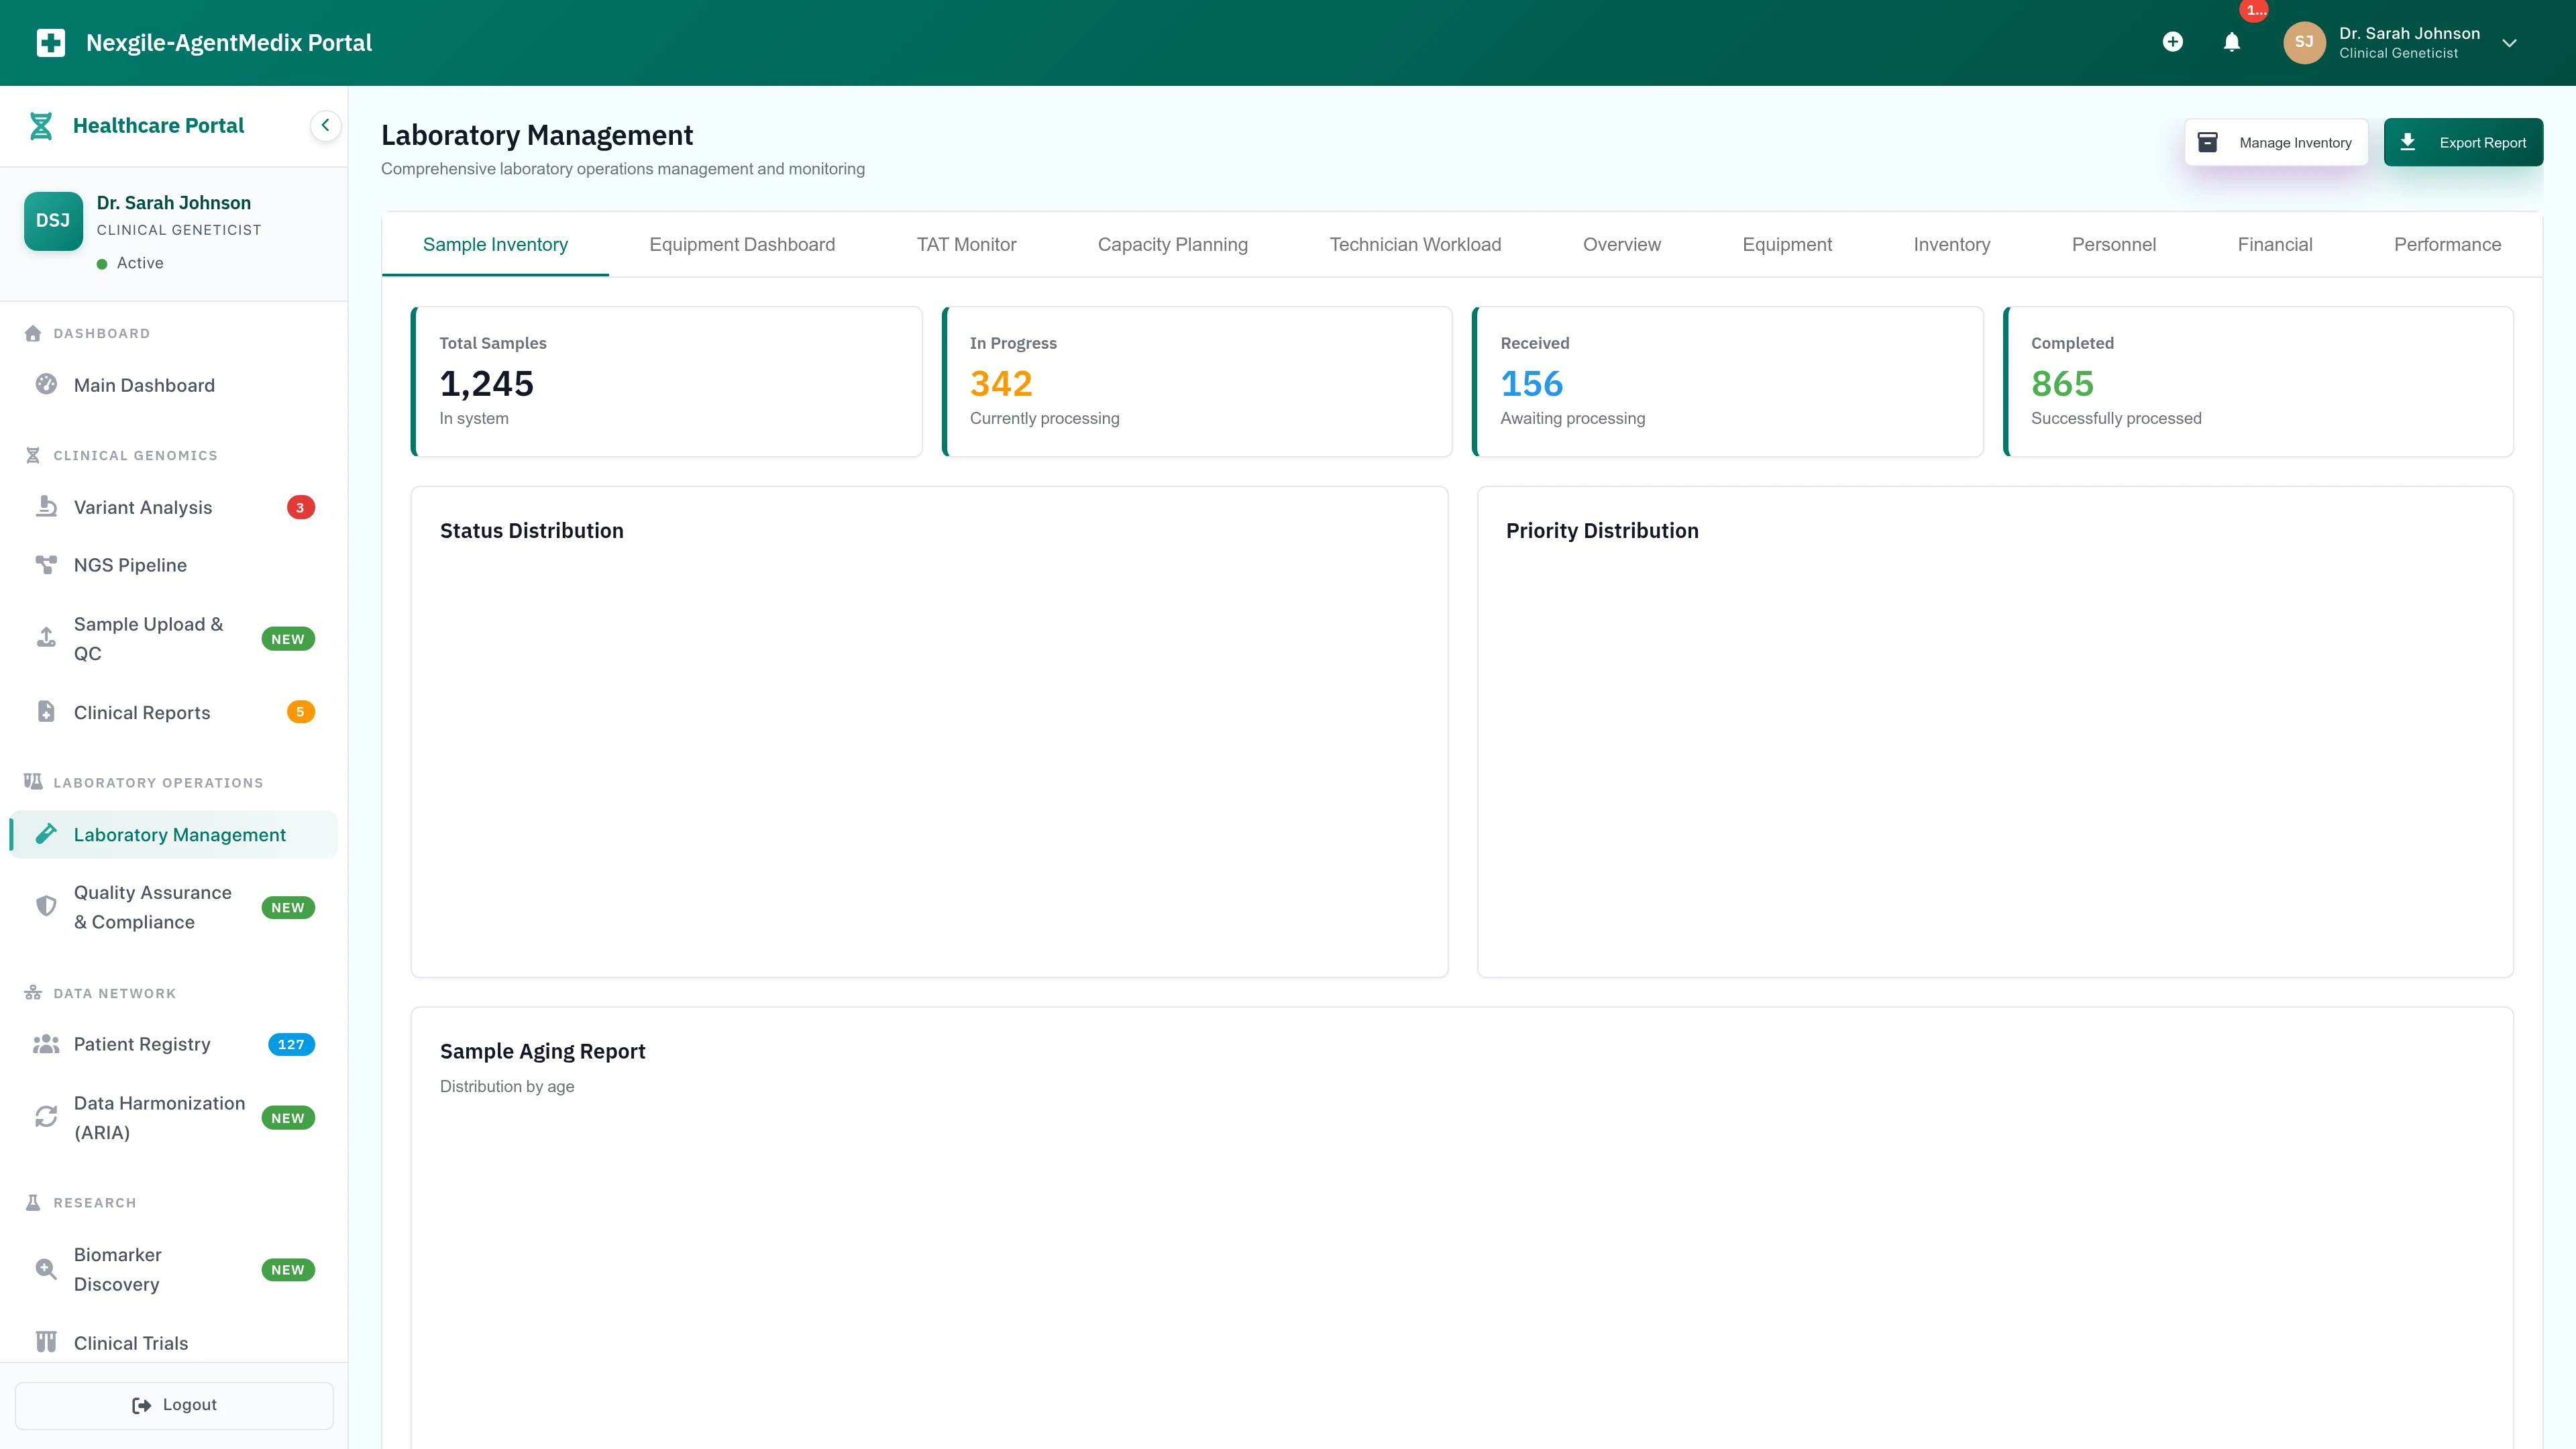Image resolution: width=2576 pixels, height=1449 pixels.
Task: Switch to the Equipment Dashboard tab
Action: click(742, 244)
